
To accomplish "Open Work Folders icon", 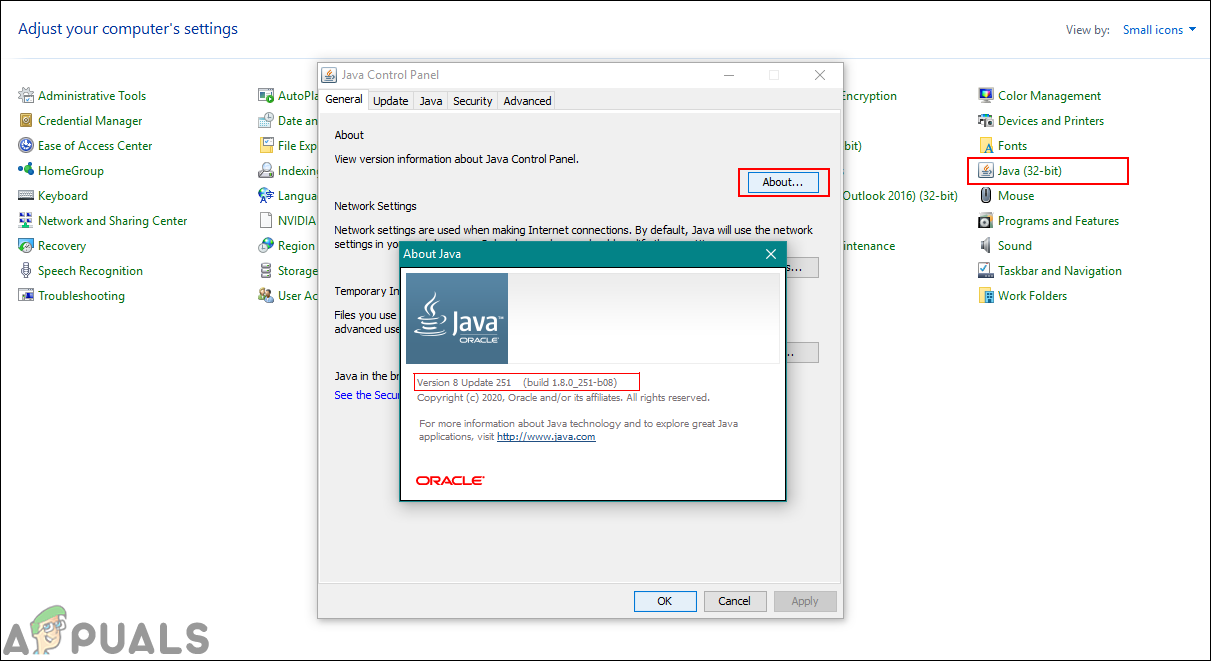I will pyautogui.click(x=986, y=296).
